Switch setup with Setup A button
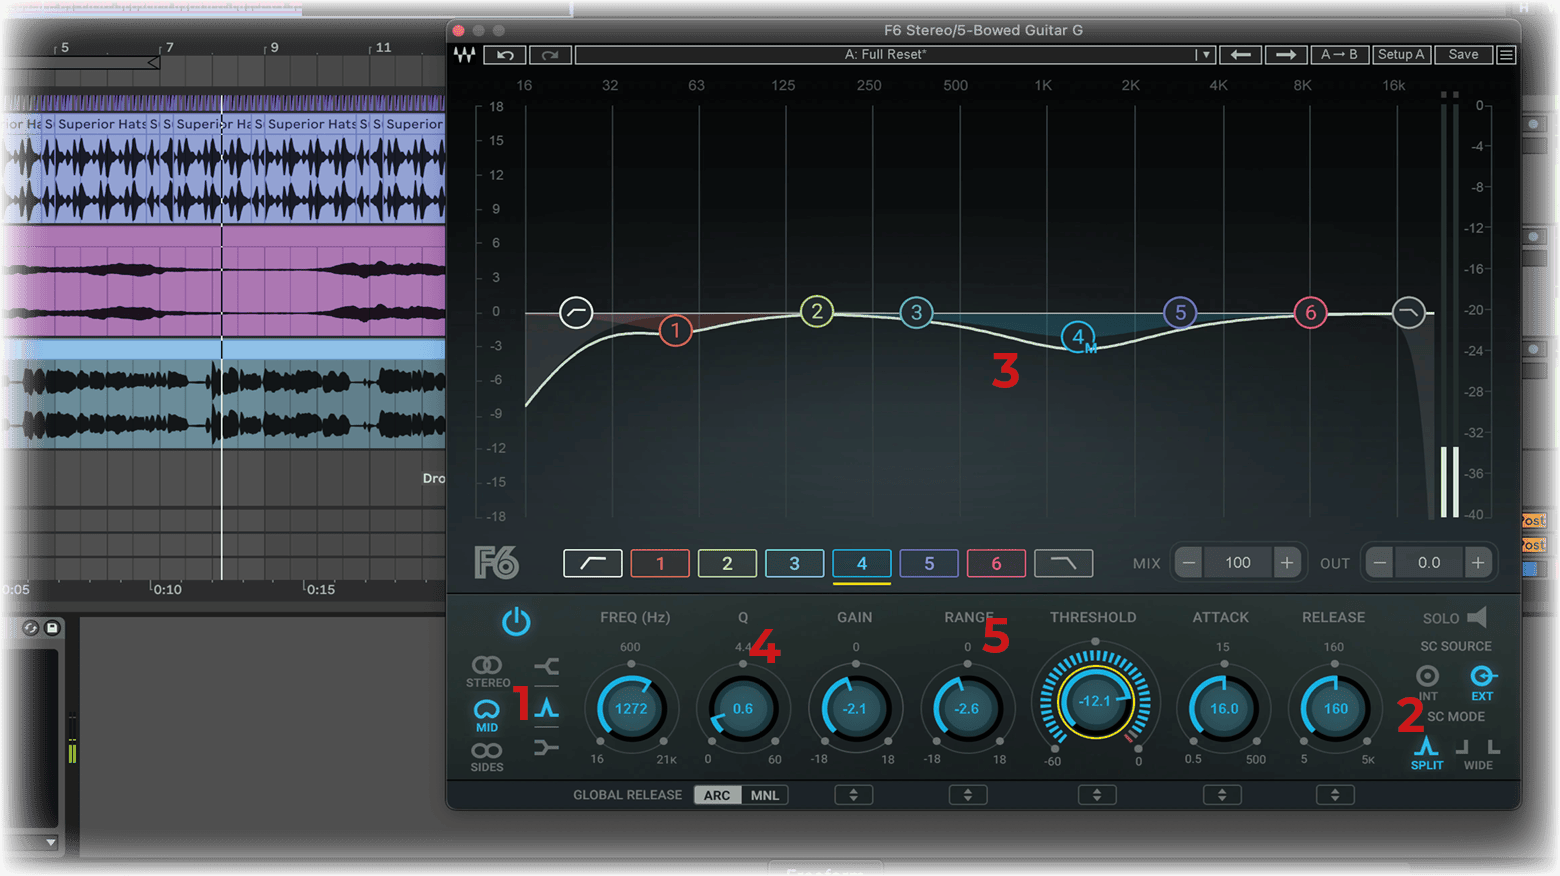This screenshot has width=1560, height=876. click(x=1401, y=55)
